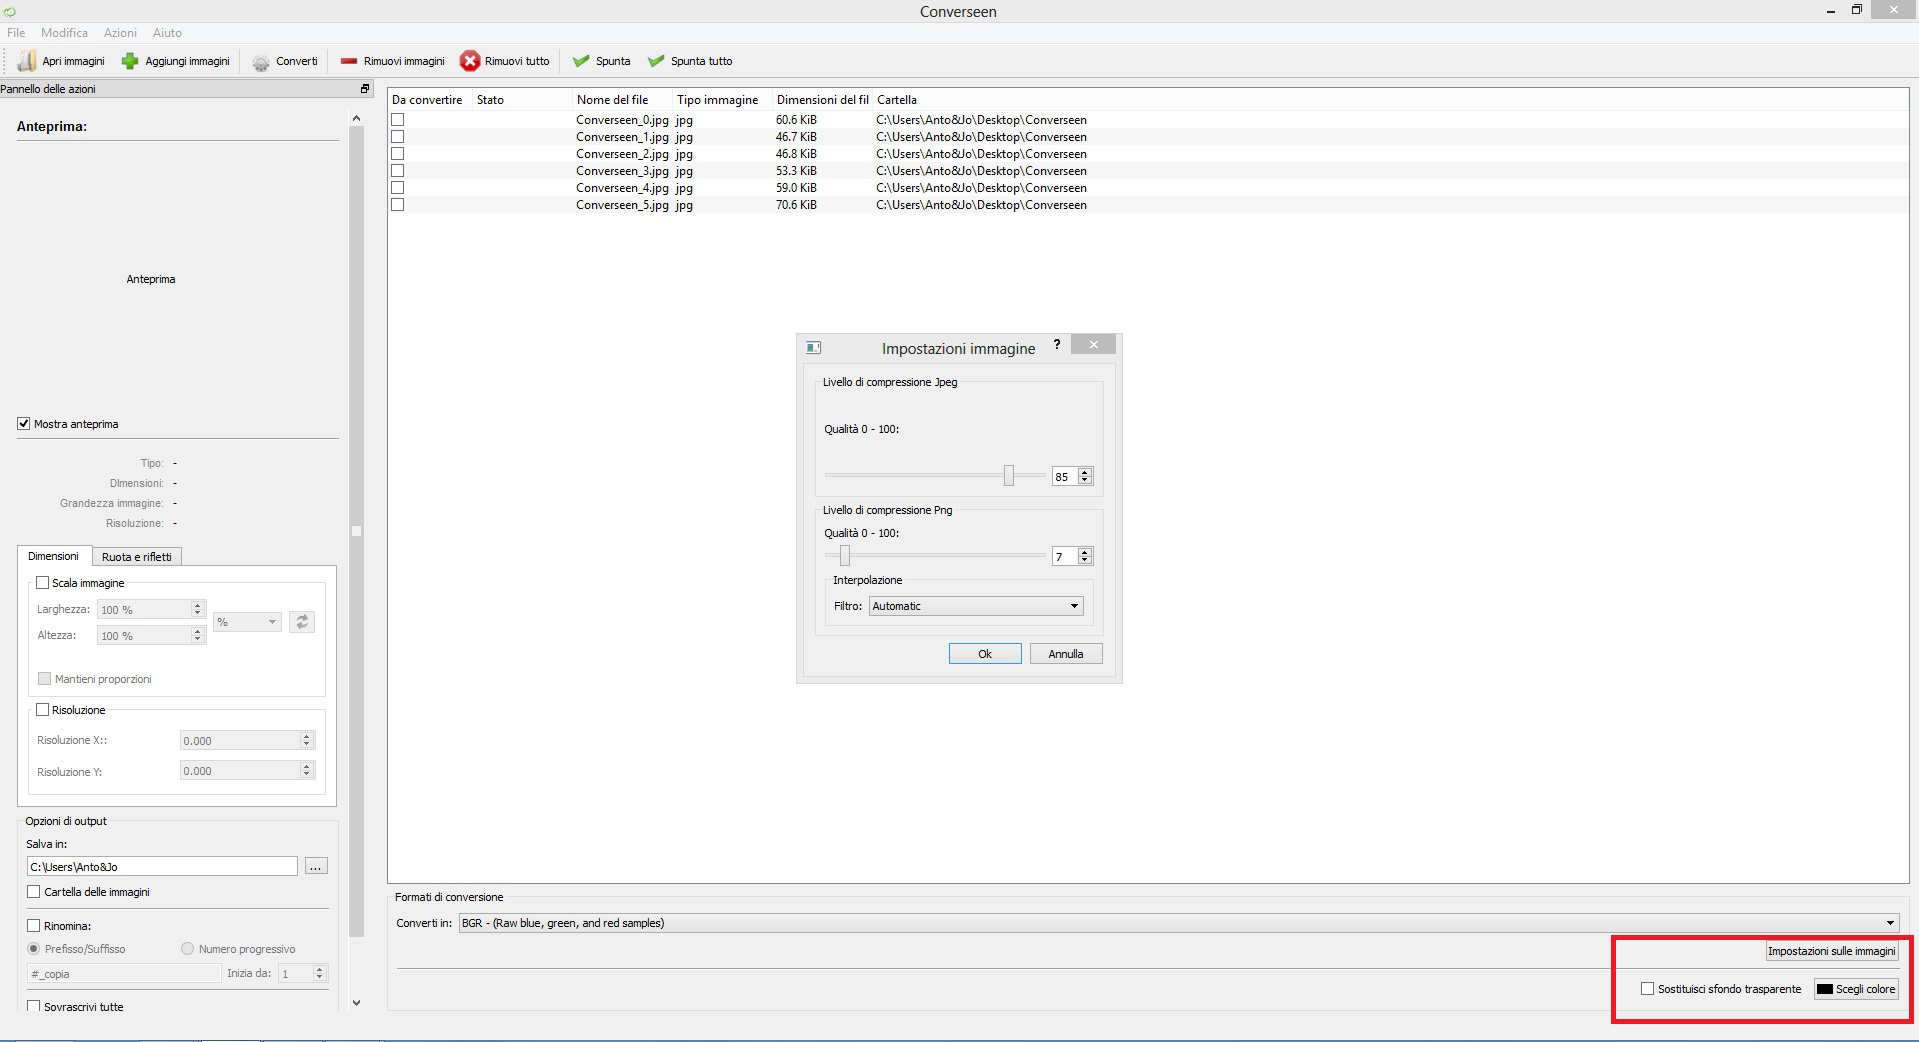
Task: Disable the Mostra anteprima checkbox
Action: (x=24, y=424)
